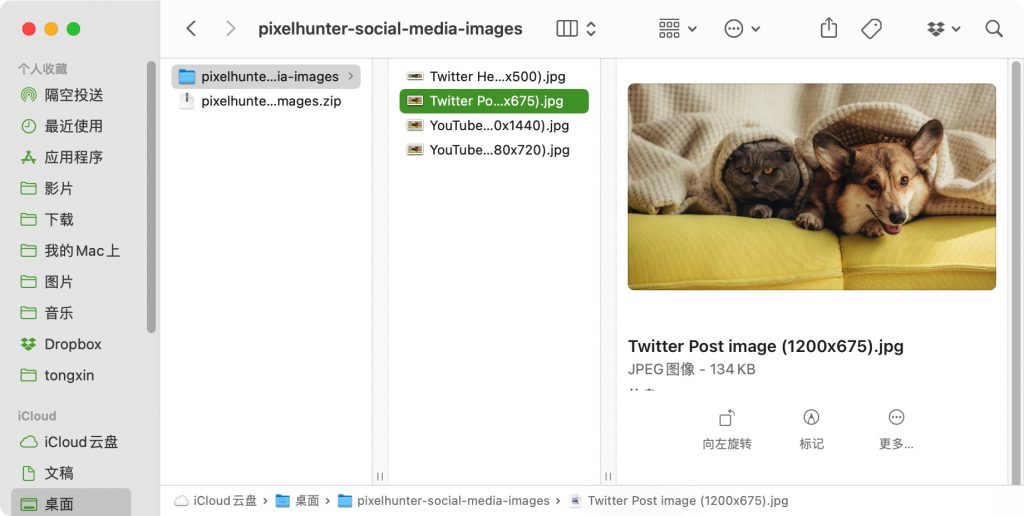The height and width of the screenshot is (516, 1024).
Task: Switch view using the column view icon
Action: point(567,28)
